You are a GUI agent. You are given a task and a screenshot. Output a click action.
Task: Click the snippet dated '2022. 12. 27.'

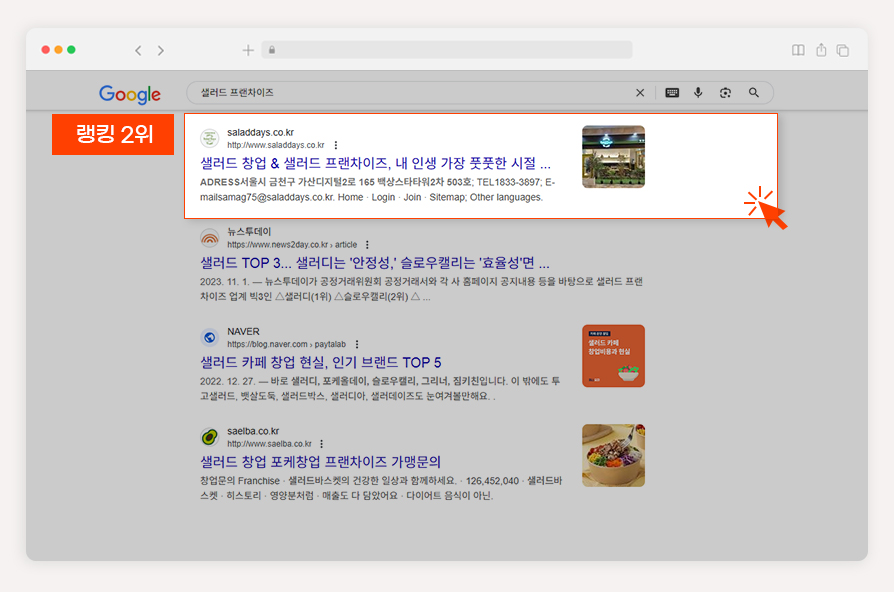380,388
